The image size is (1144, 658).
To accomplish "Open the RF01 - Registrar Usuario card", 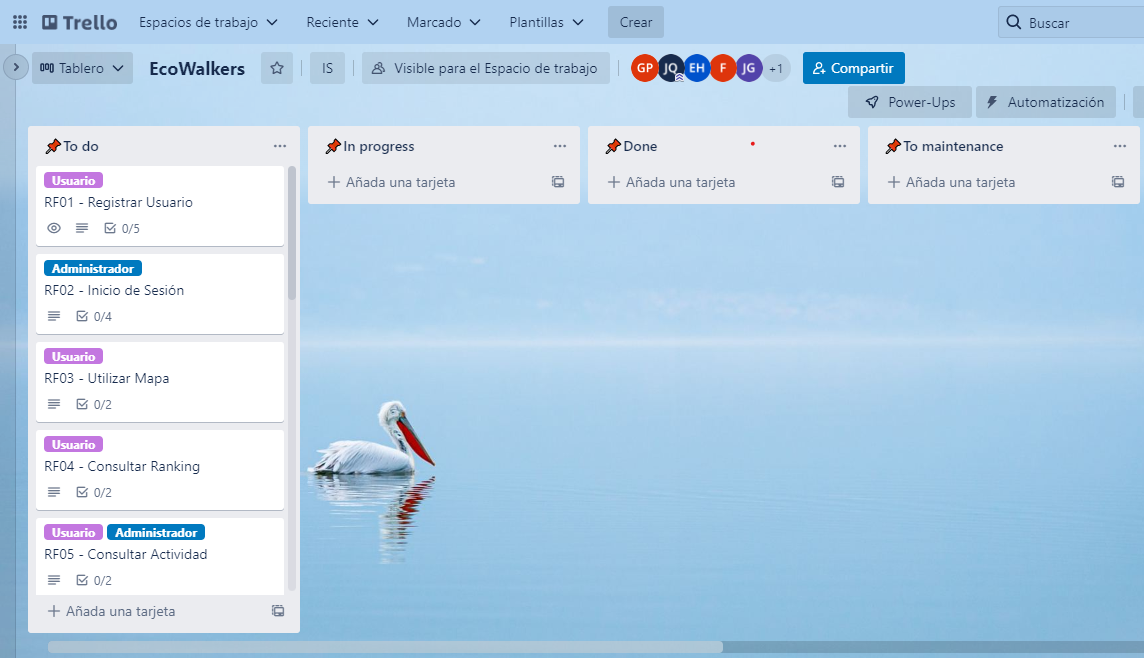I will pos(160,206).
